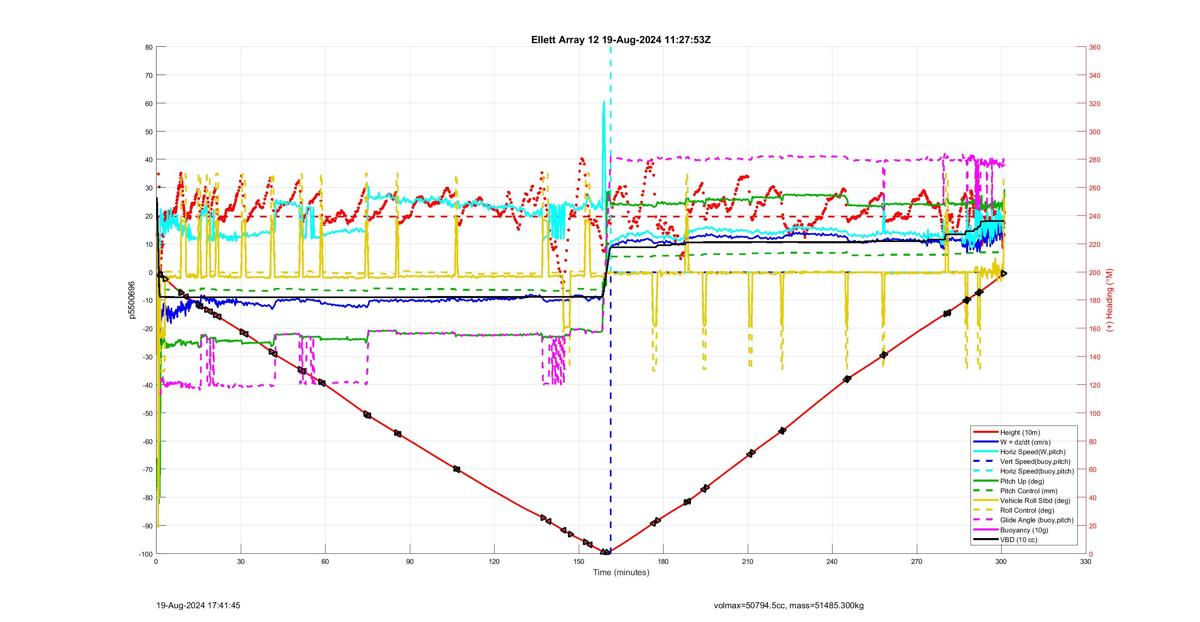Click legend entry 'Pitch Up (deg)'
The image size is (1200, 622).
coord(1023,481)
